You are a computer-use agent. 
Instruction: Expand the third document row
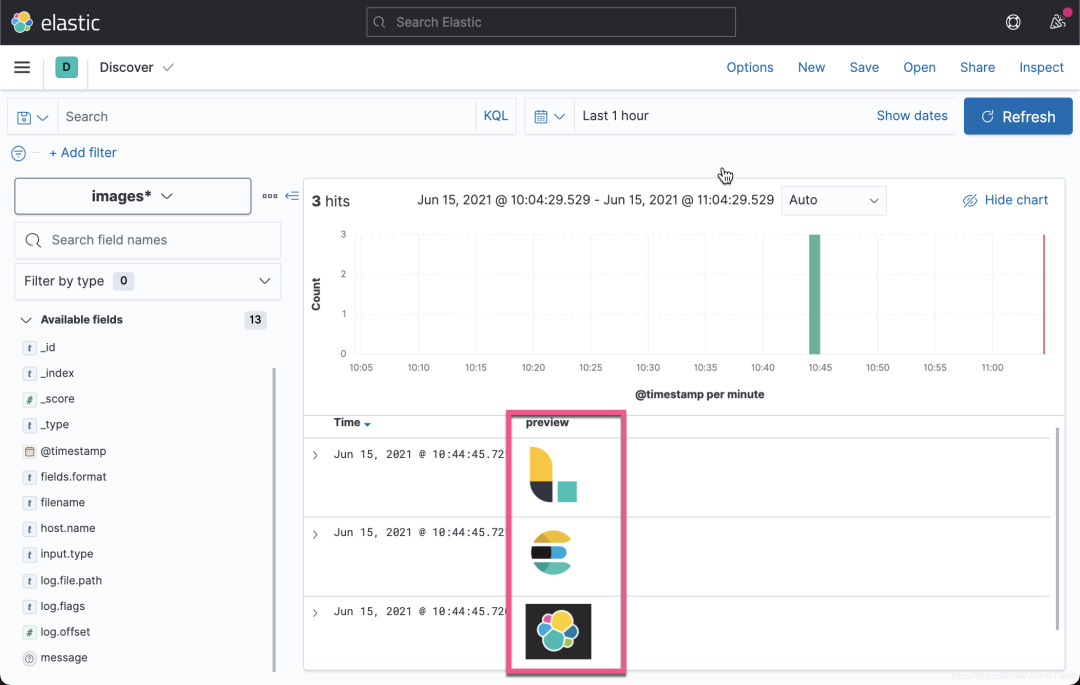(x=315, y=613)
